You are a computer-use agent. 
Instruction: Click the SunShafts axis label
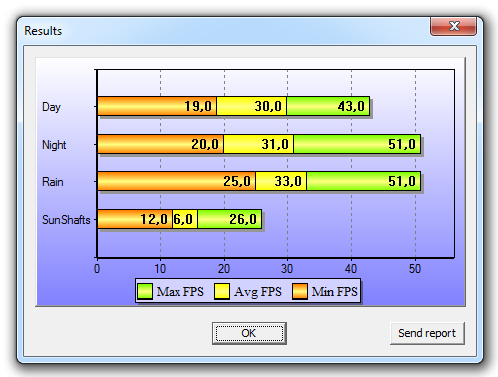(66, 220)
